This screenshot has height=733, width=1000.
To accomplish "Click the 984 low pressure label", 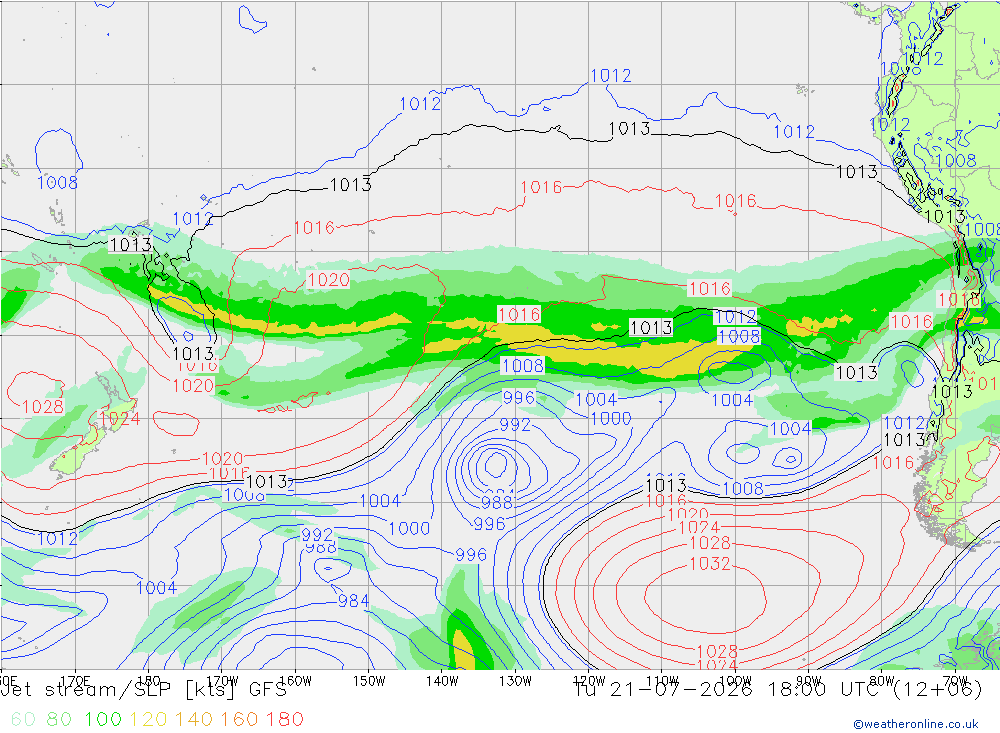I will (353, 601).
